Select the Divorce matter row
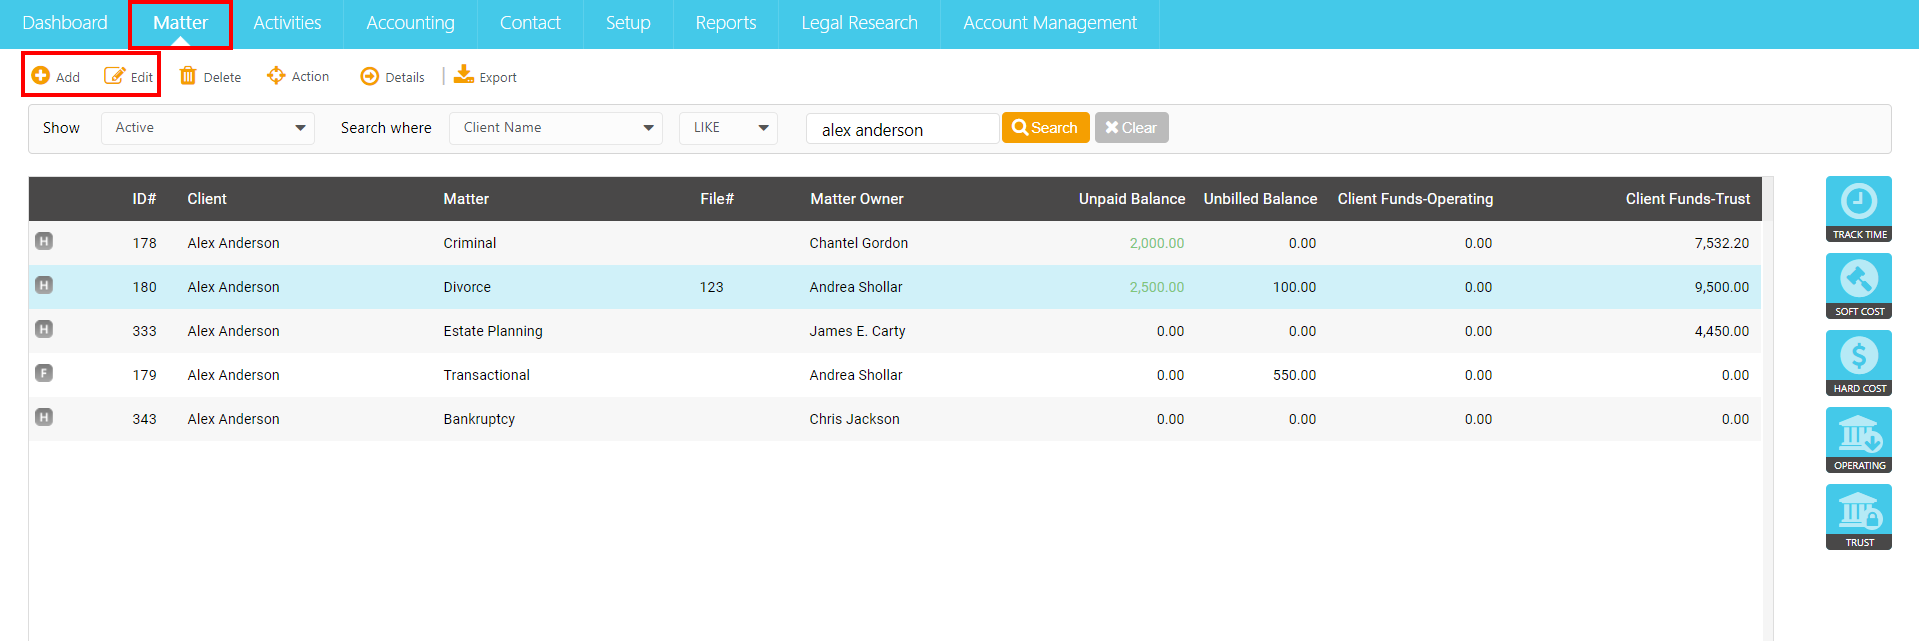Screen dimensions: 1919x641 click(x=895, y=287)
